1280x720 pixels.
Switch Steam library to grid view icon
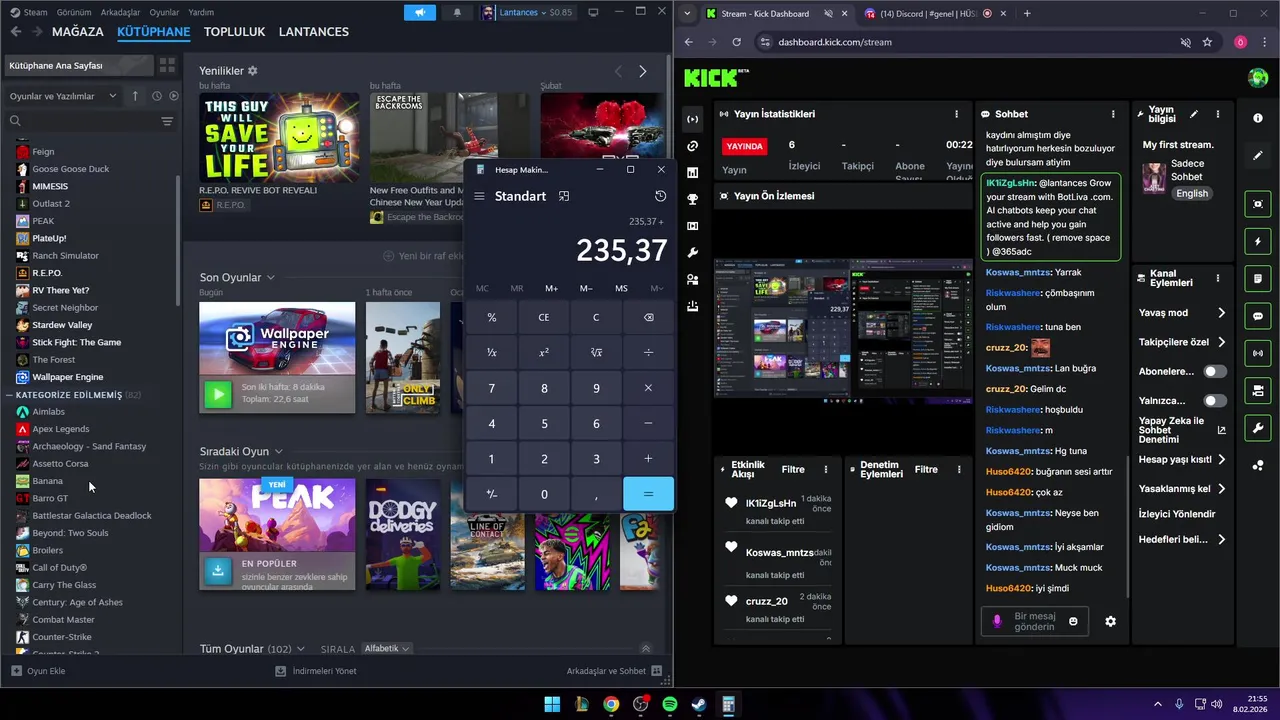tap(167, 65)
